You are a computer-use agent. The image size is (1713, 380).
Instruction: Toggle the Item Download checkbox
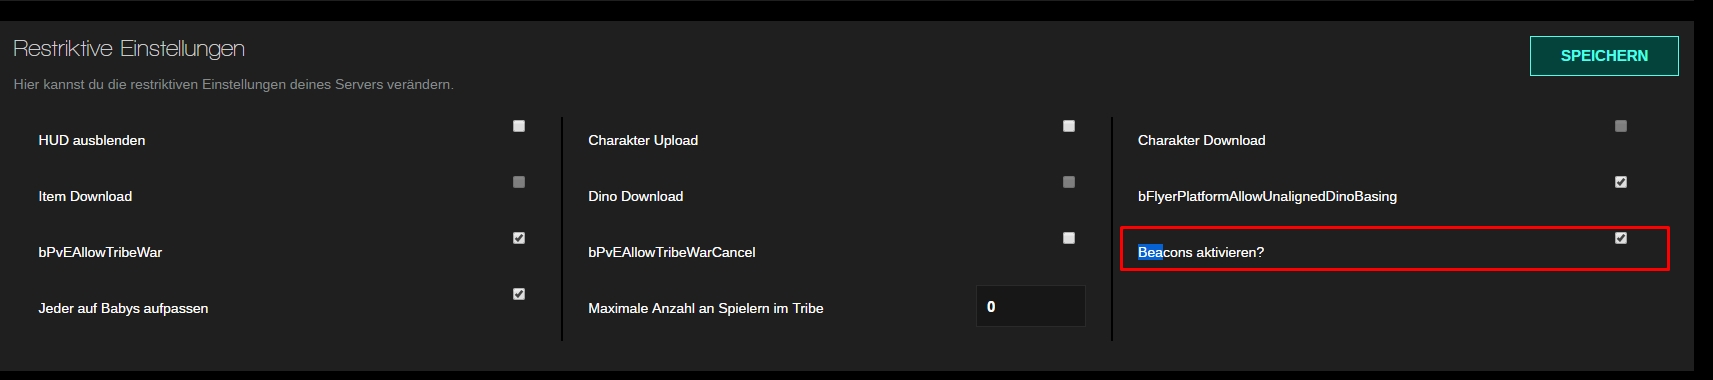(519, 182)
